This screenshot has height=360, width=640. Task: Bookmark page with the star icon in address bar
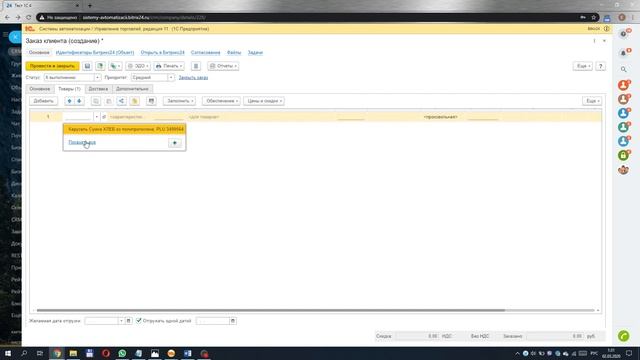point(593,18)
